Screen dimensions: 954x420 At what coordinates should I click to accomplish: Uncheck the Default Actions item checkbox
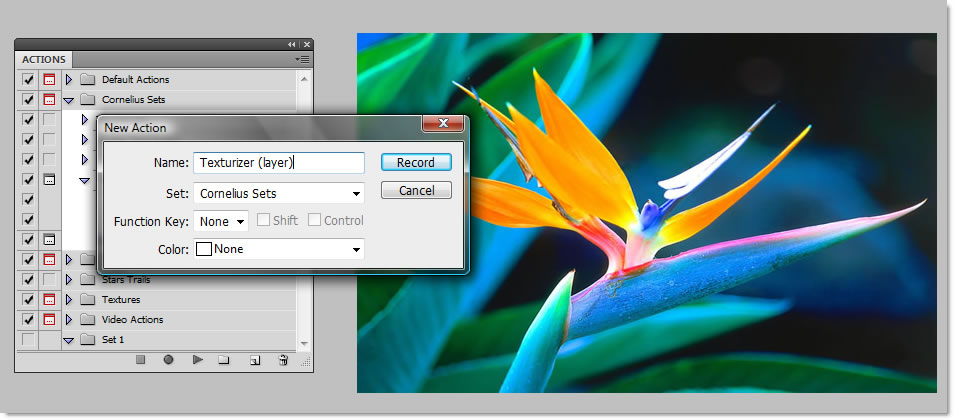click(28, 80)
